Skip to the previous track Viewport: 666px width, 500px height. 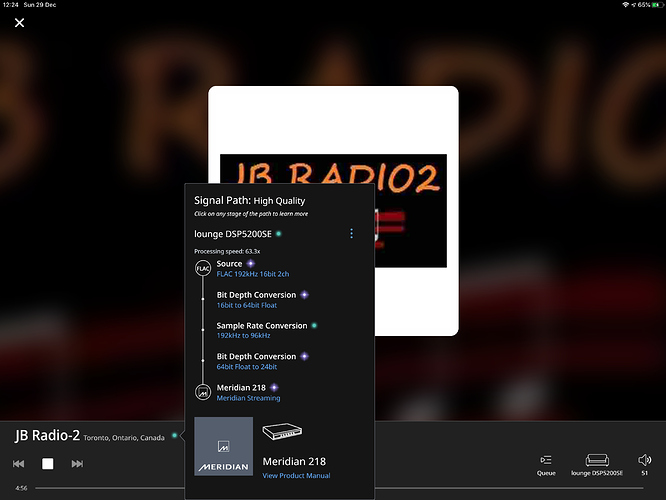18,463
